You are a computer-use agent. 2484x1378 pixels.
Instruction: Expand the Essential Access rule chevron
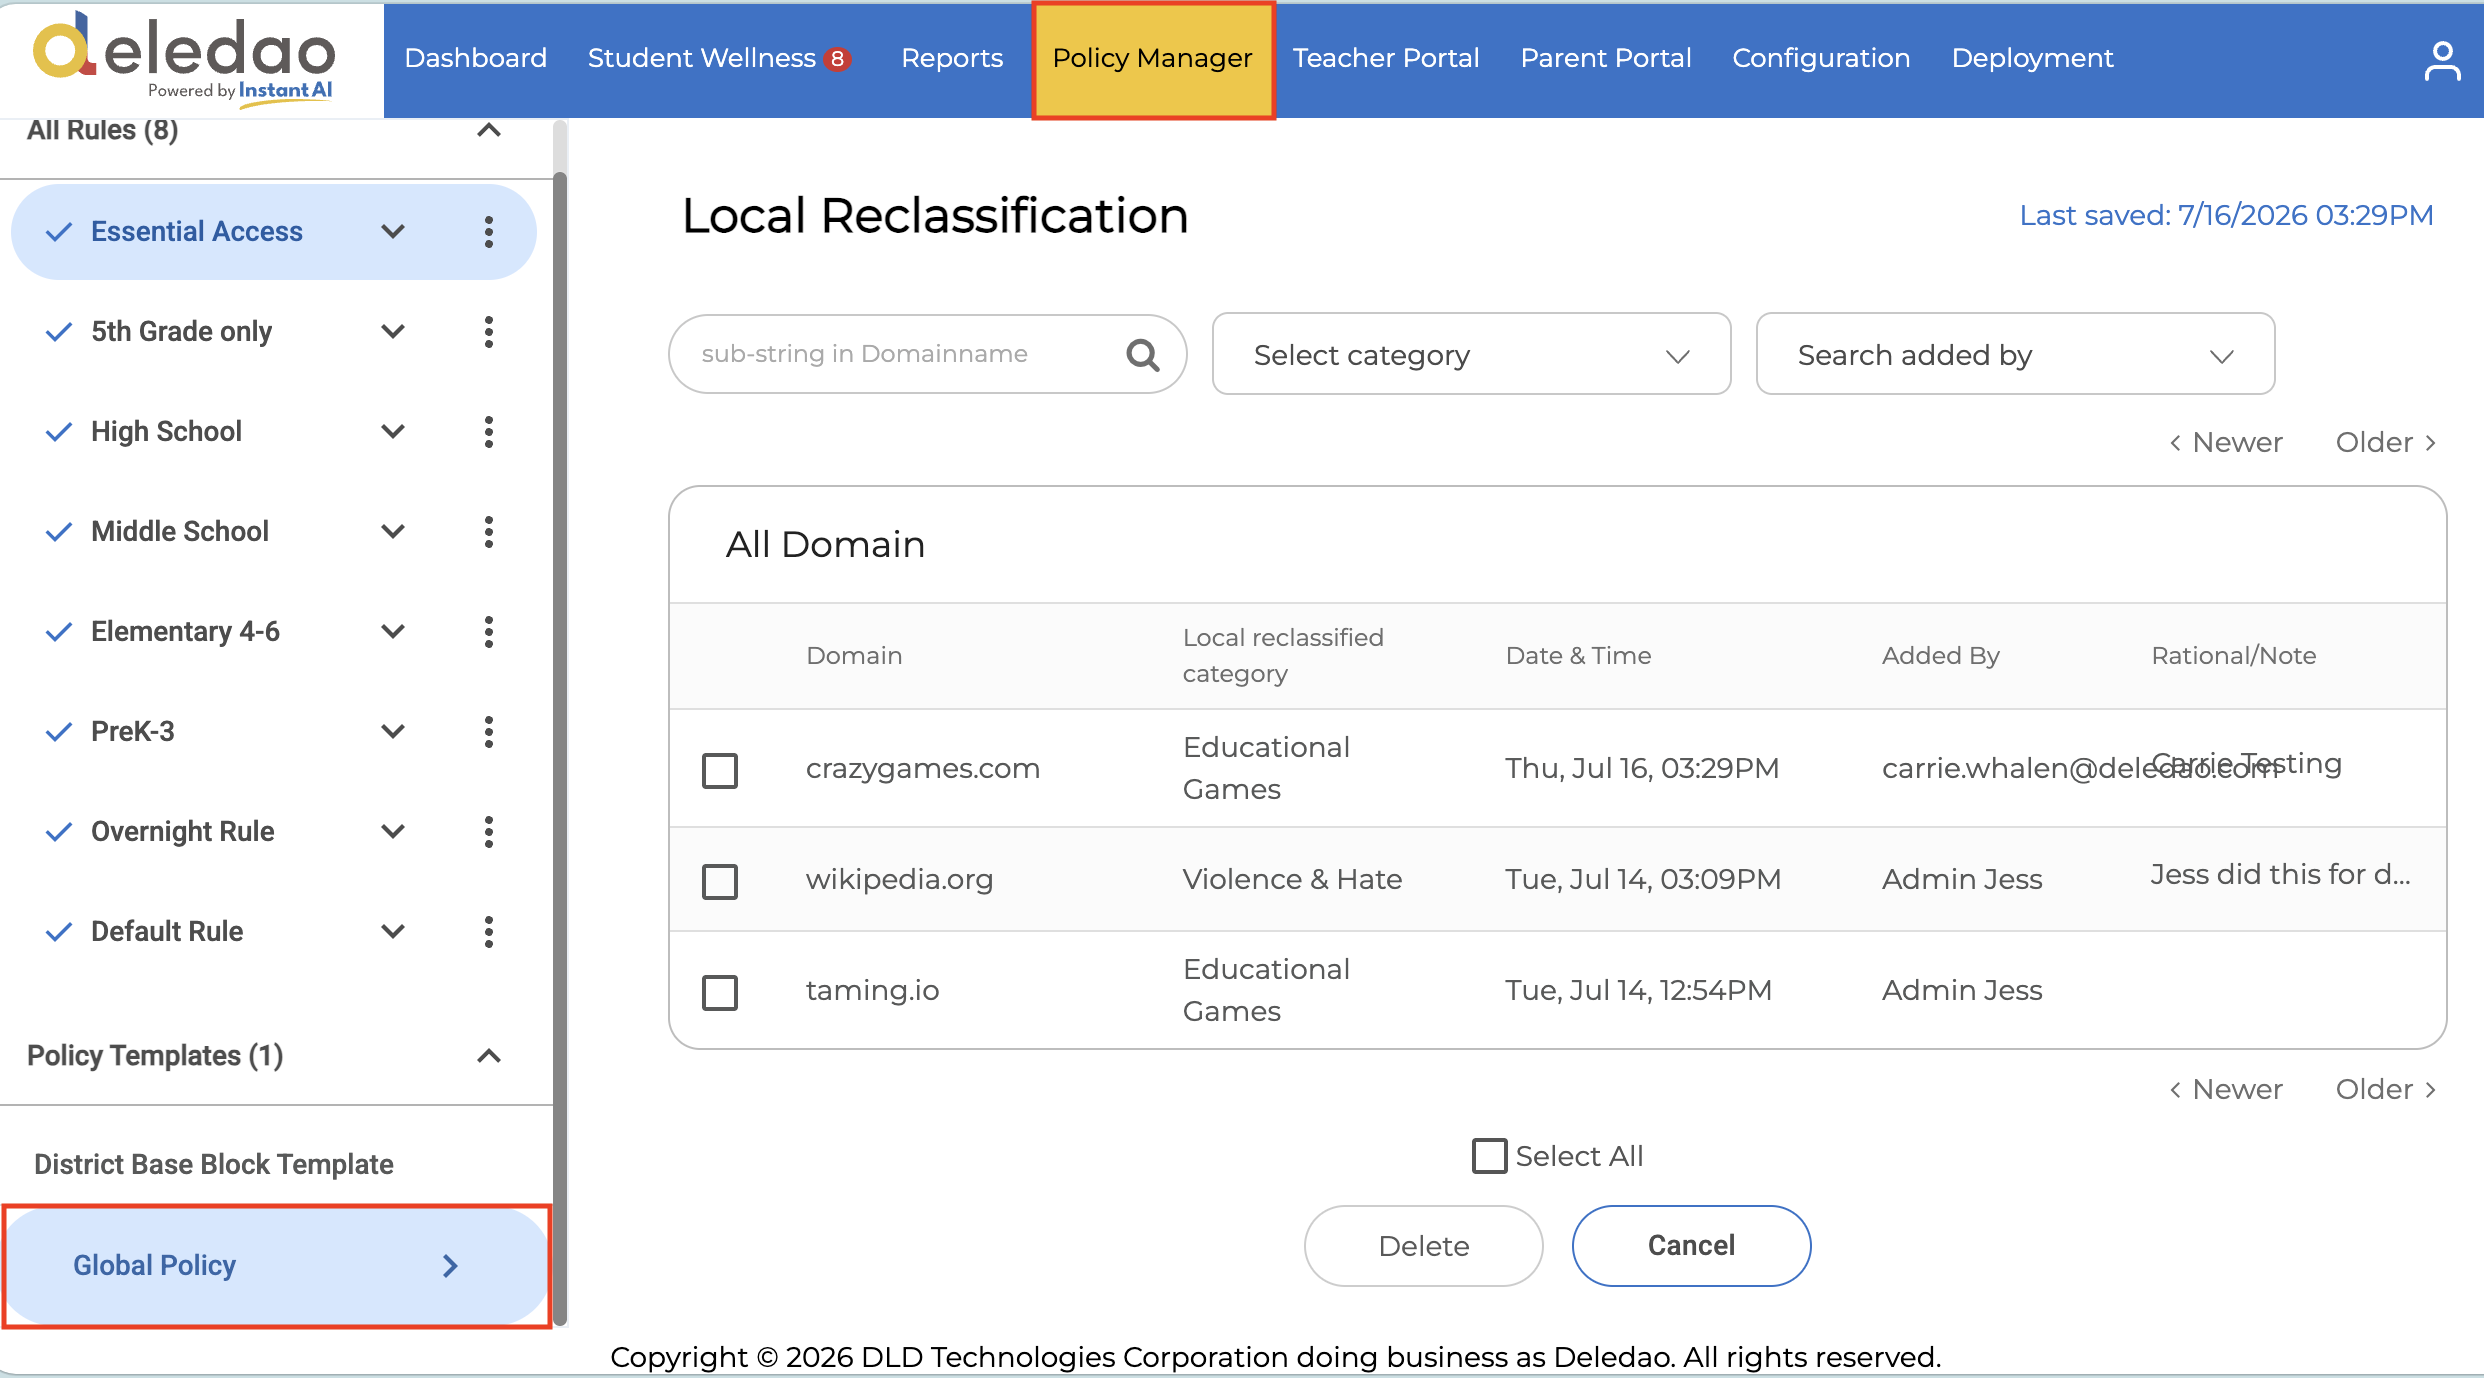393,232
